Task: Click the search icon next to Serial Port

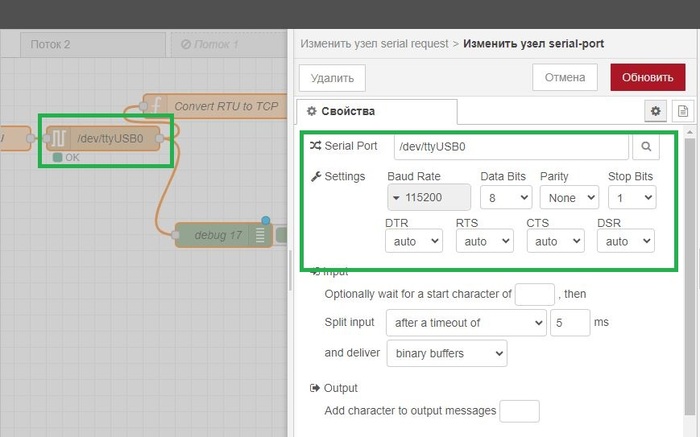Action: (x=646, y=147)
